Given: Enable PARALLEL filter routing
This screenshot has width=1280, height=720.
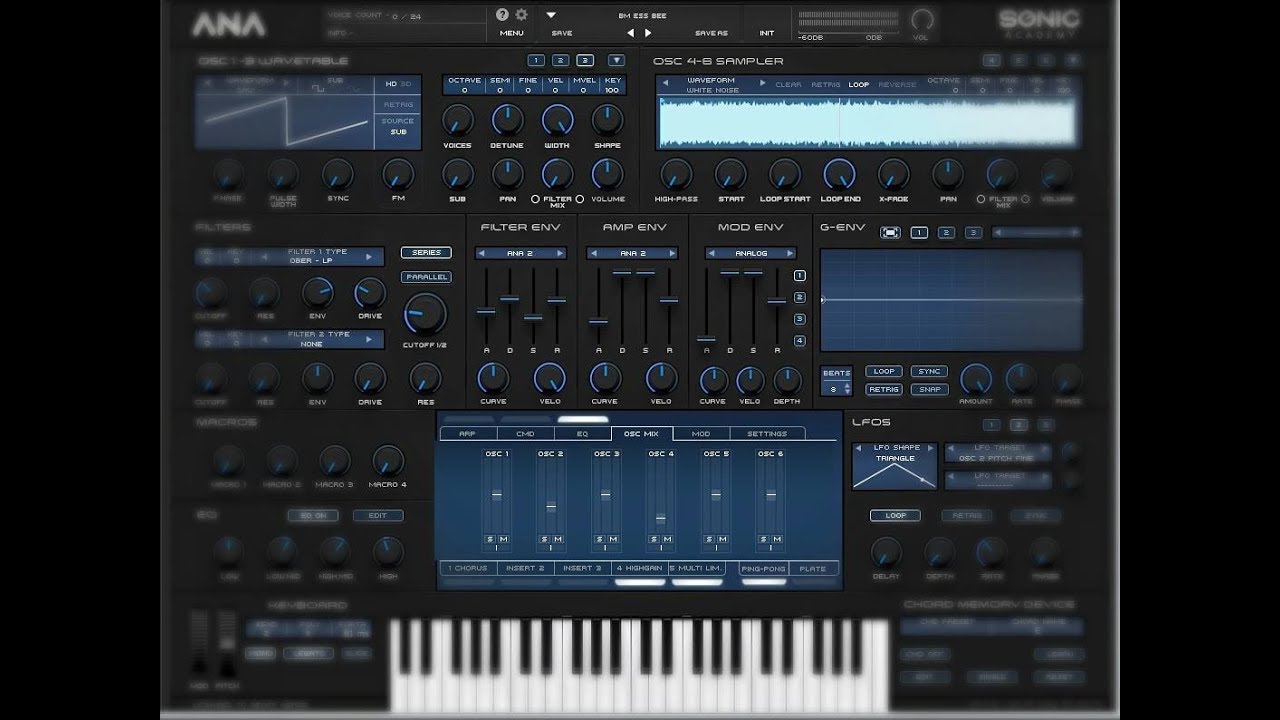Looking at the screenshot, I should (426, 277).
